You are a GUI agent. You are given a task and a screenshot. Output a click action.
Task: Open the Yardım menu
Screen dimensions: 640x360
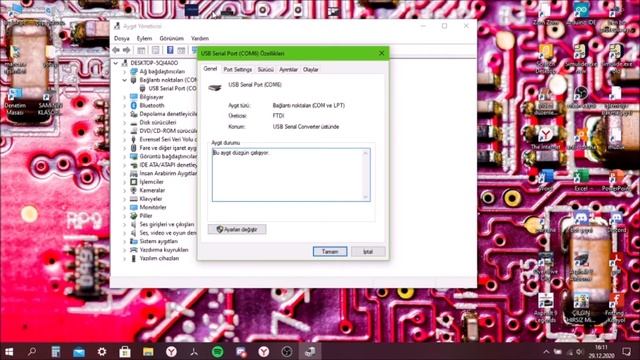200,38
